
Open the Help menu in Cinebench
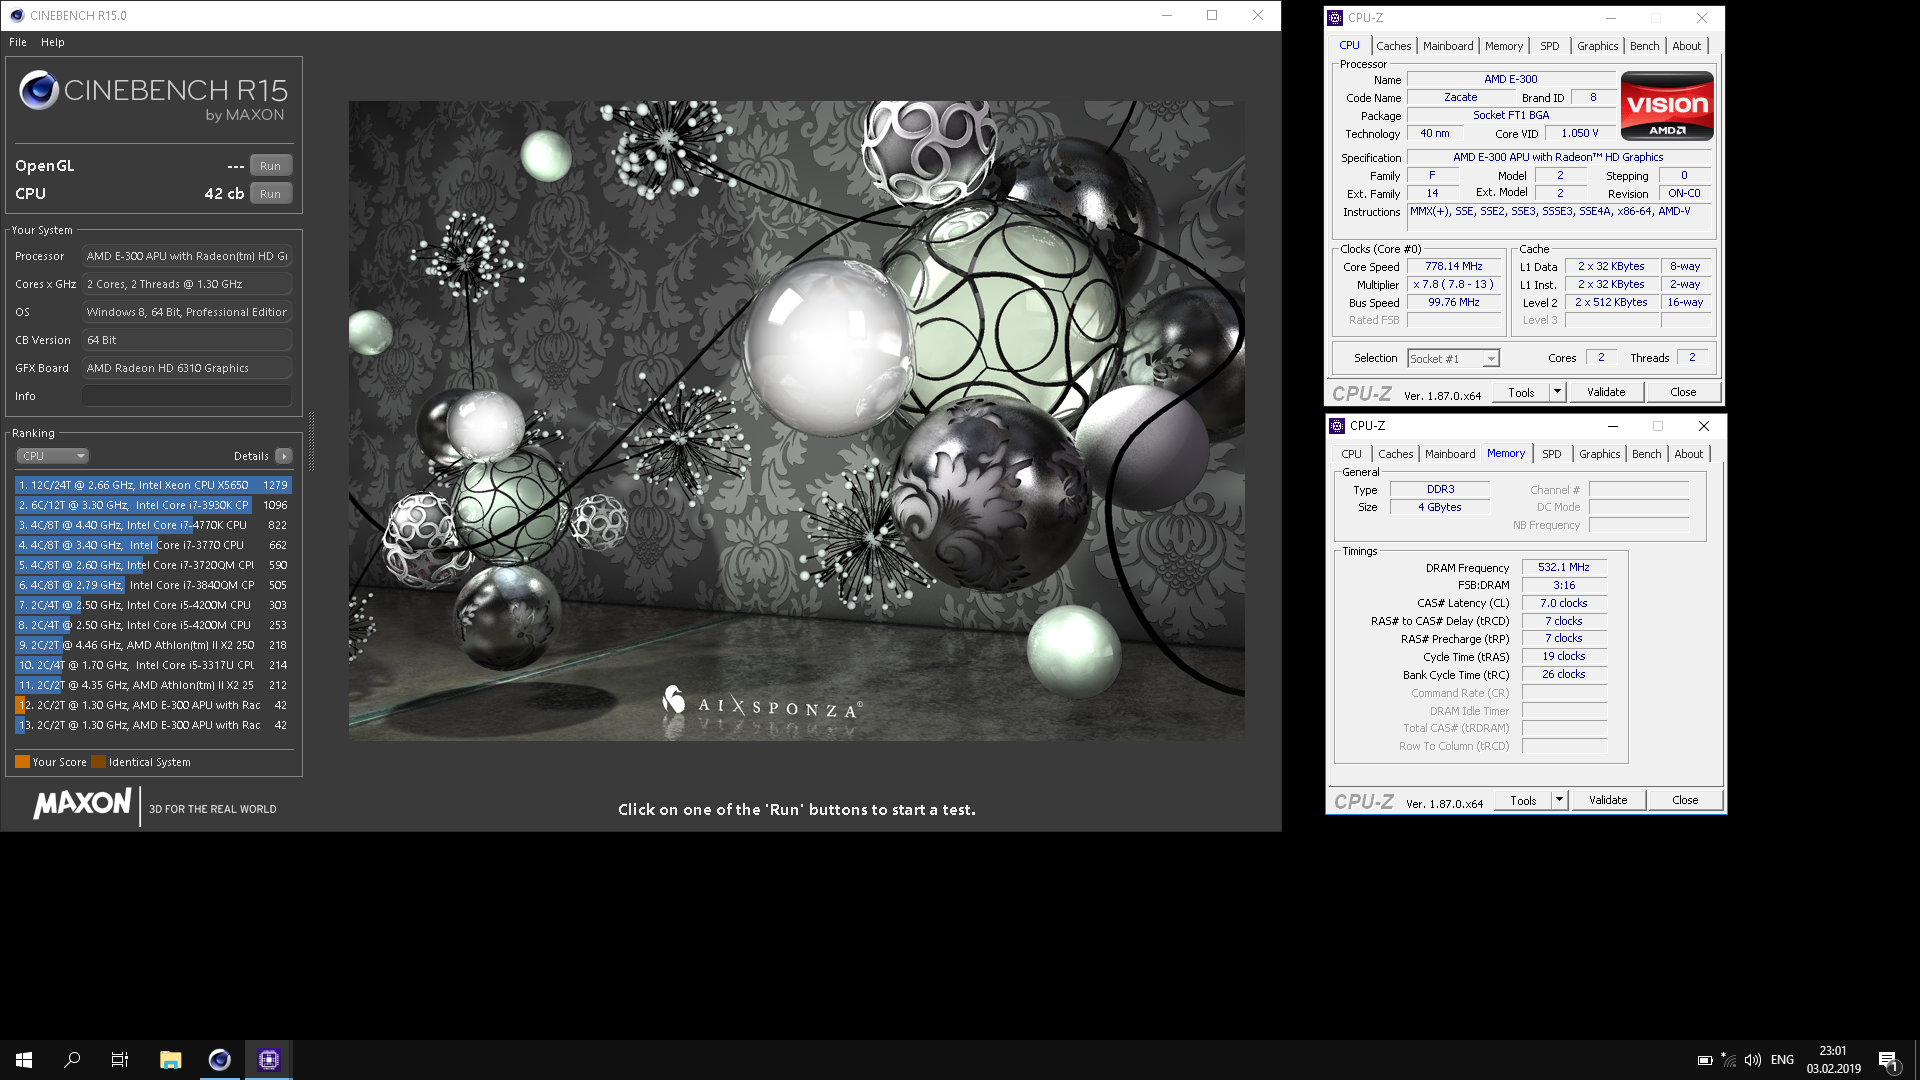click(53, 42)
